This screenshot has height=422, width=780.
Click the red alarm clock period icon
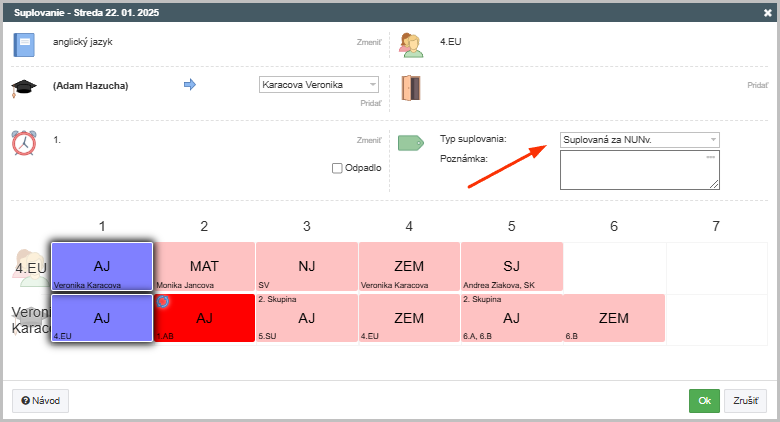pyautogui.click(x=24, y=143)
